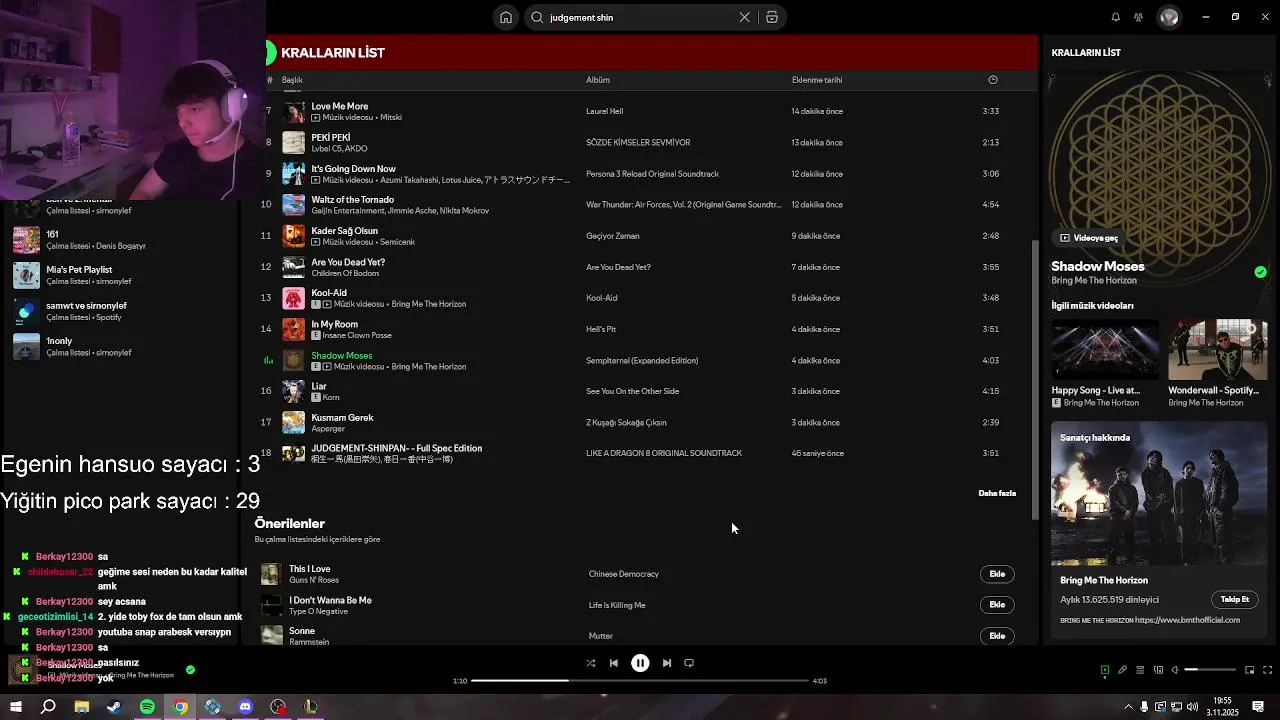The height and width of the screenshot is (720, 1280).
Task: Adjust the volume slider
Action: coord(1210,670)
